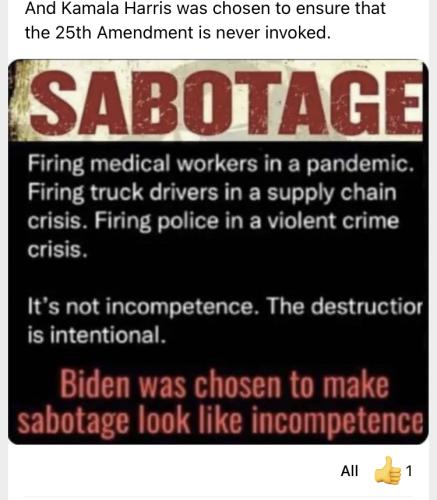Click "Firing truck drivers in a supply chain" line
Viewport: 437px width, 500px height.
tap(212, 193)
